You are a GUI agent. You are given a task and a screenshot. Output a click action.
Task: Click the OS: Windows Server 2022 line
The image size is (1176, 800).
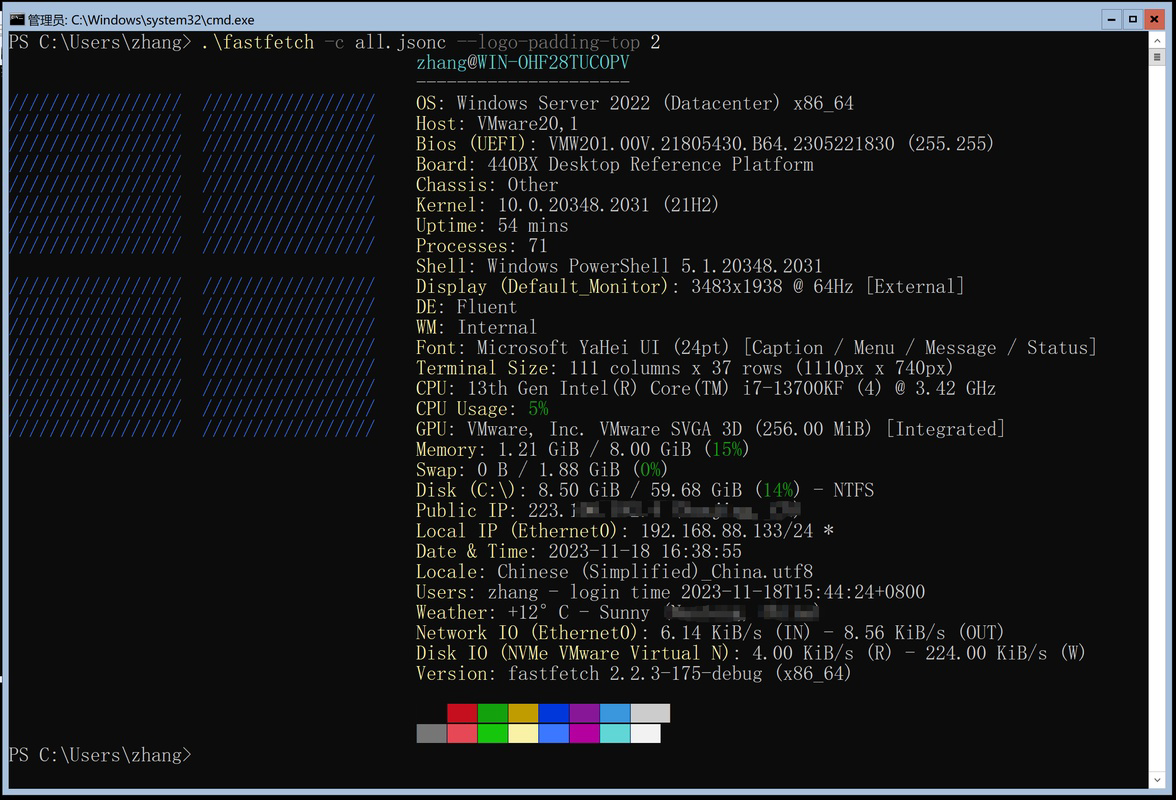click(x=634, y=103)
